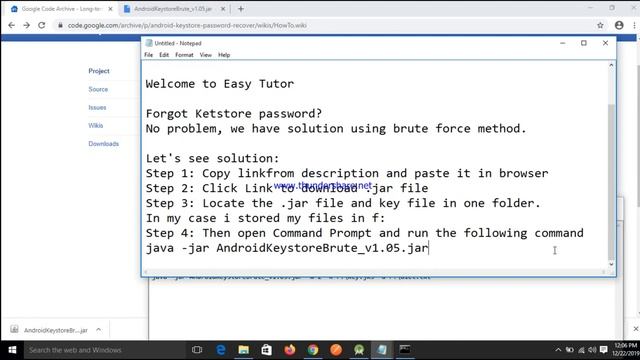Reload the page with refresh icon
This screenshot has width=640, height=360.
(42, 25)
